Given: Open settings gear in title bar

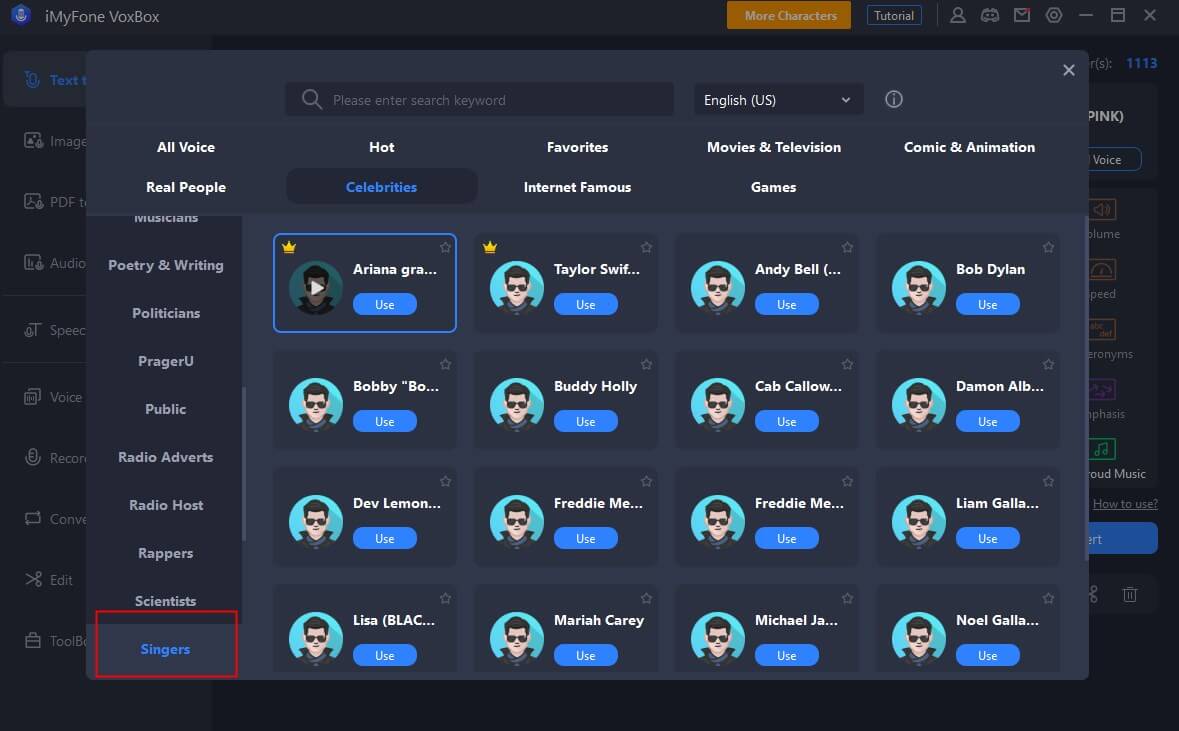Looking at the screenshot, I should point(1053,15).
